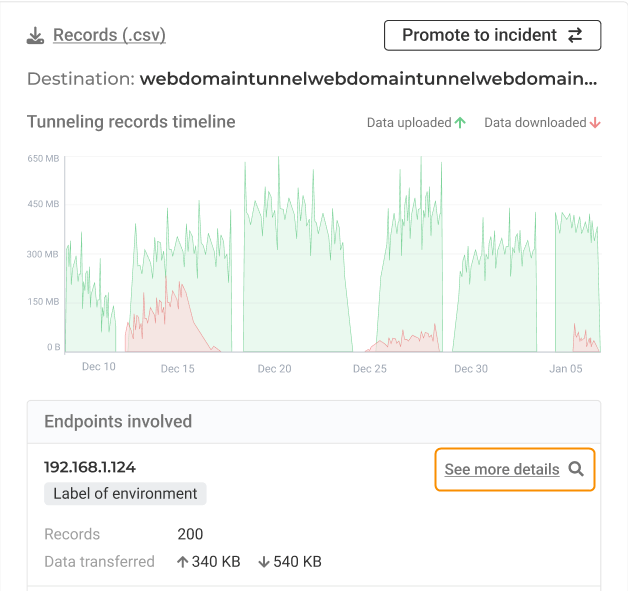Click the Promote to incident button

[x=492, y=35]
